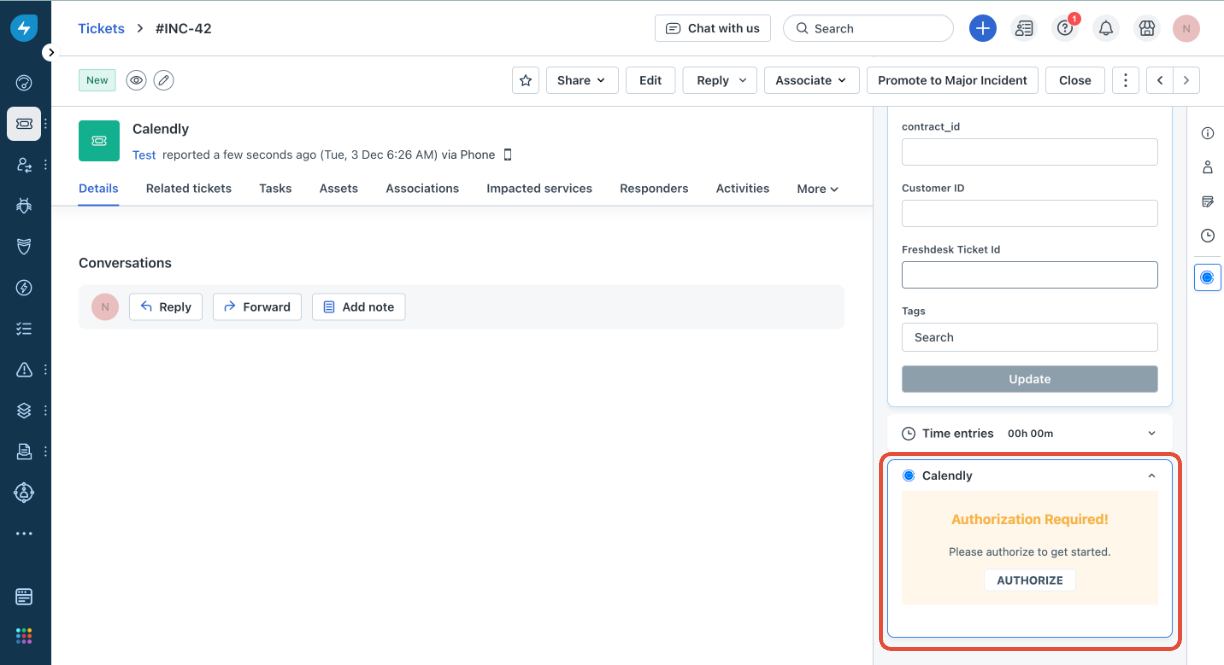The width and height of the screenshot is (1224, 665).
Task: Switch to the Tasks tab
Action: [x=275, y=188]
